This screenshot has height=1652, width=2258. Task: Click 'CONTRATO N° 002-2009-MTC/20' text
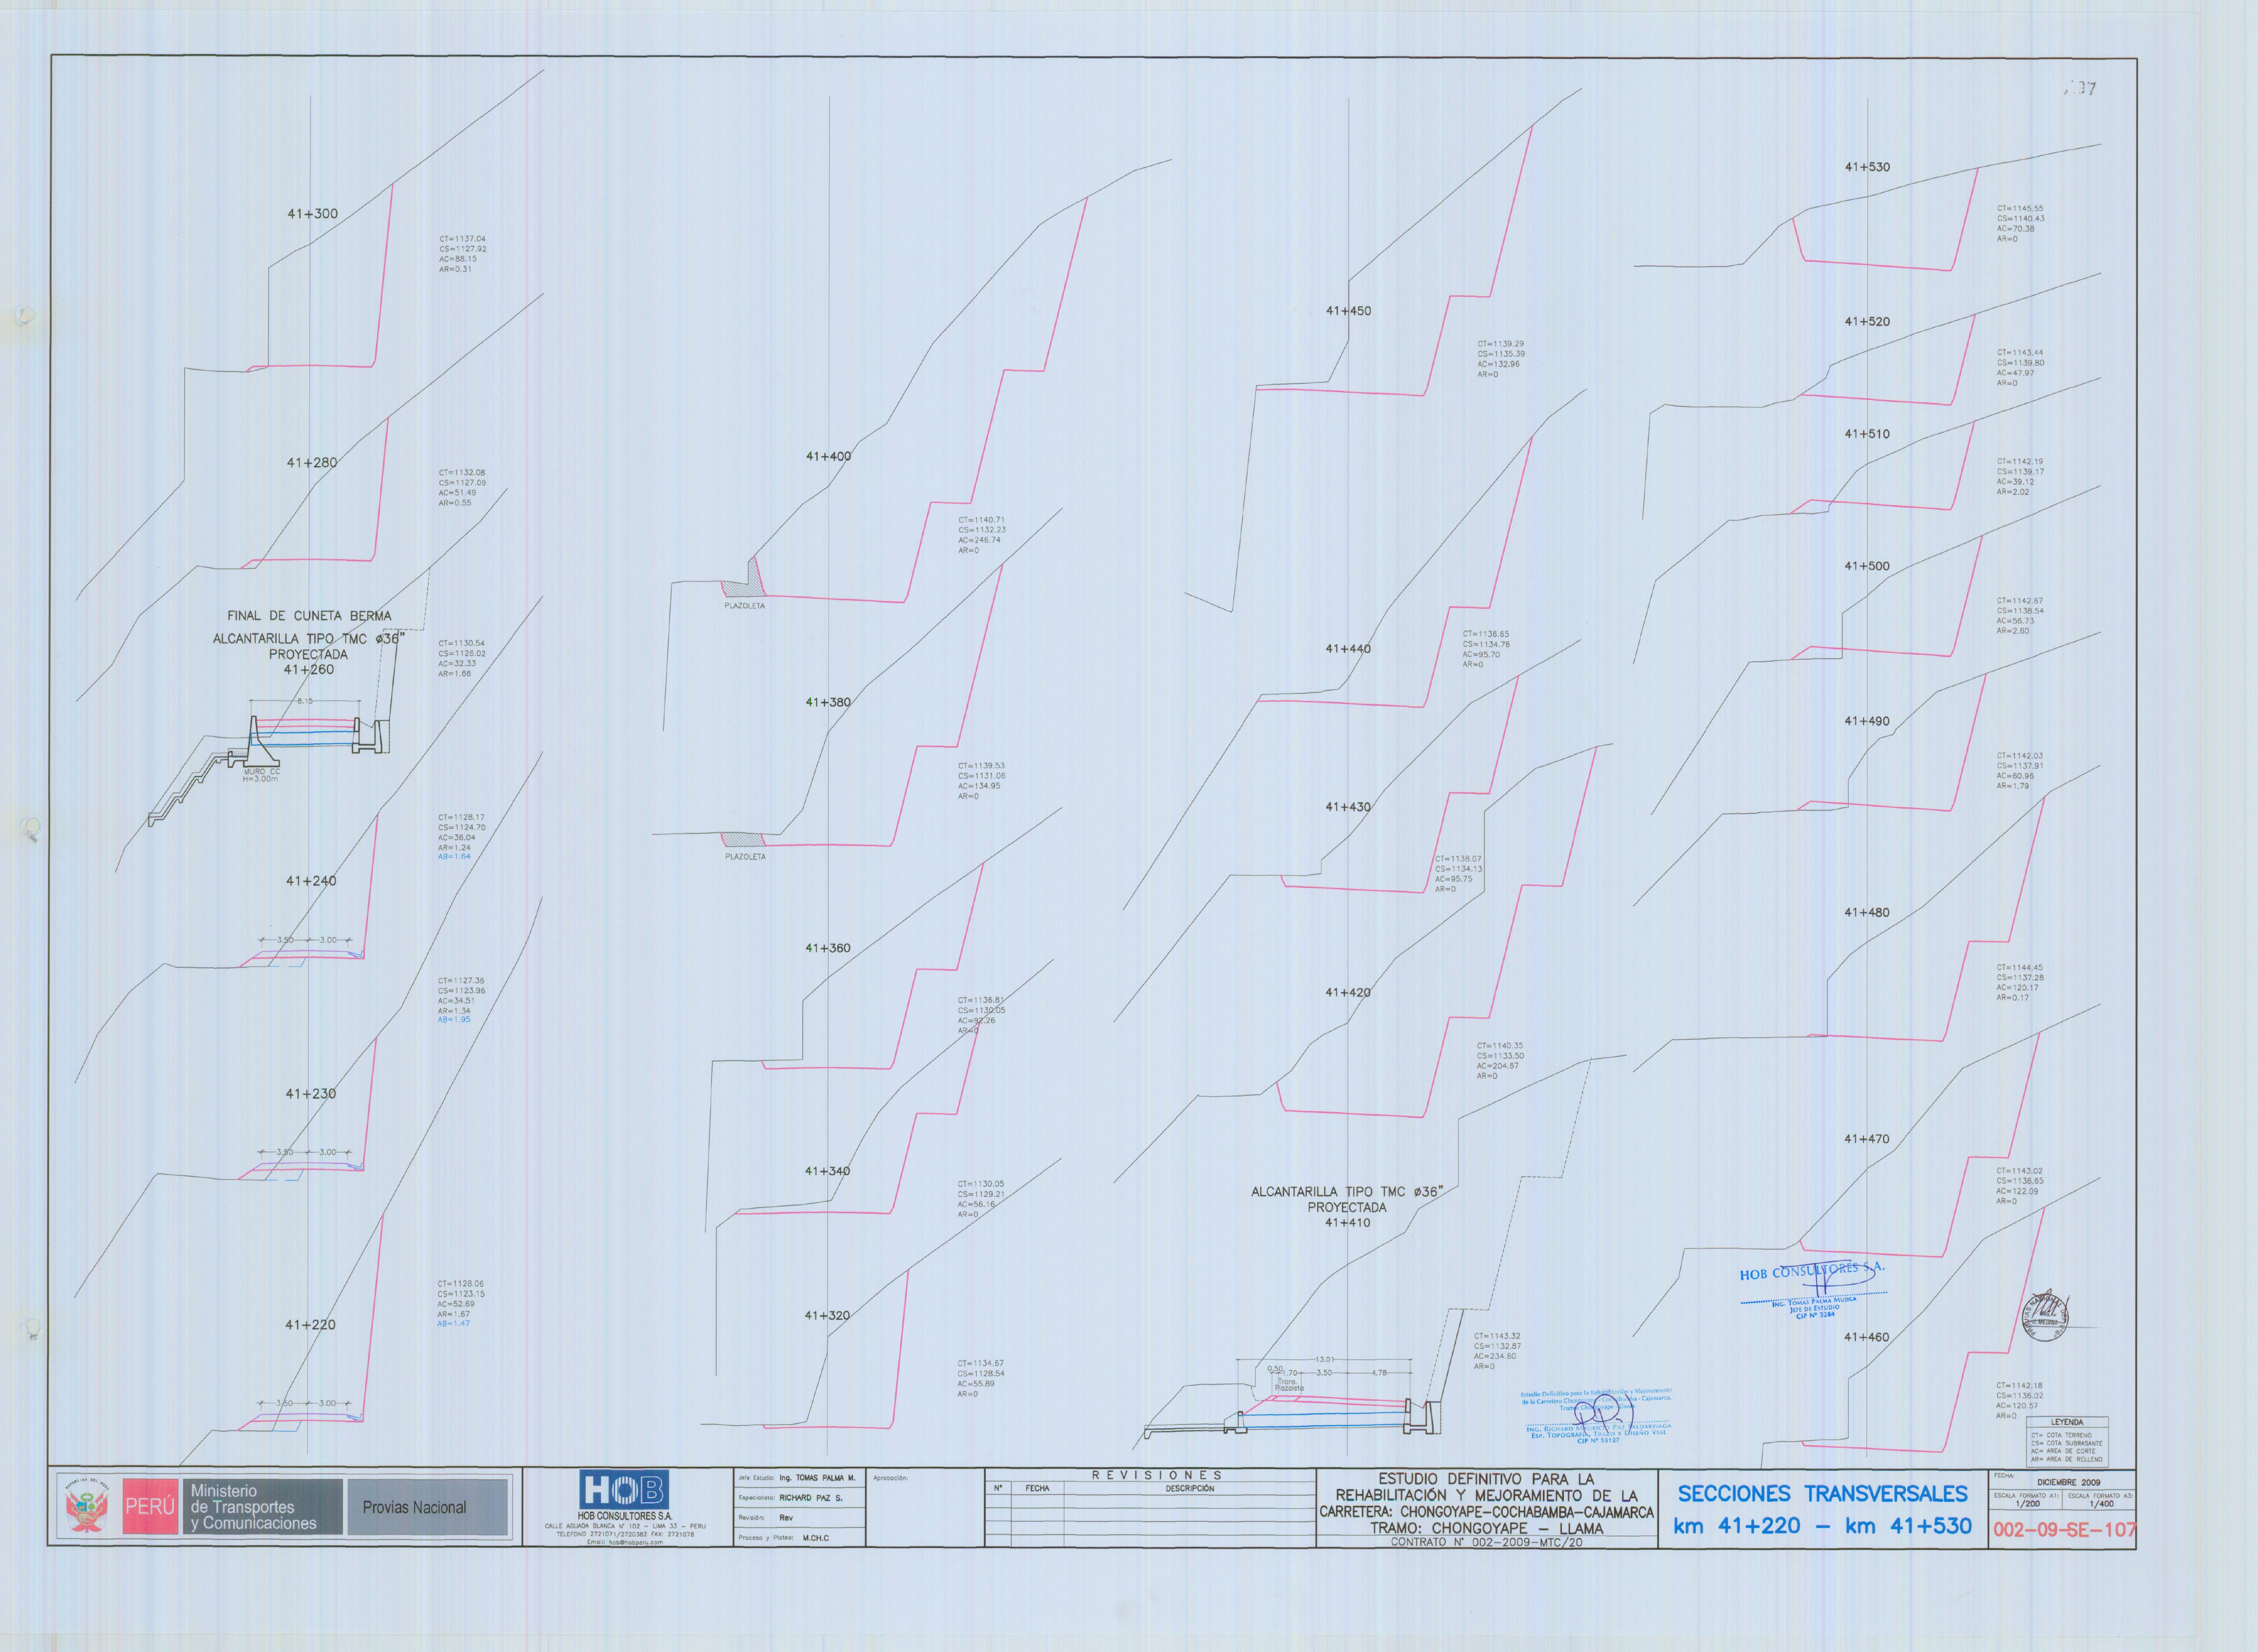1486,1542
